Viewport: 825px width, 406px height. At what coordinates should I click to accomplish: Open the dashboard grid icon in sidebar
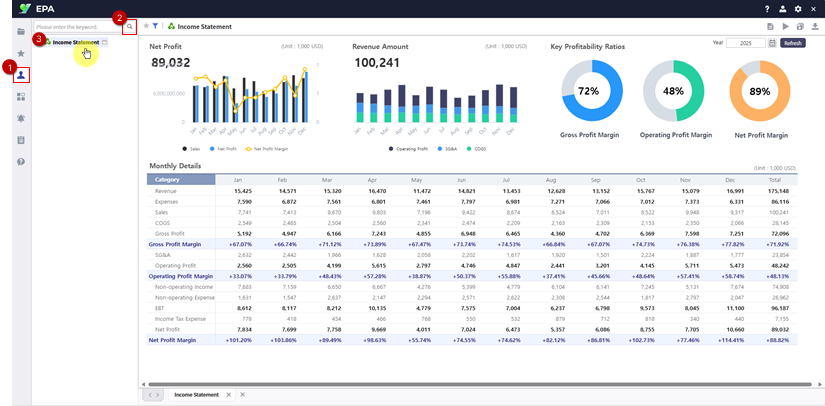click(x=21, y=97)
